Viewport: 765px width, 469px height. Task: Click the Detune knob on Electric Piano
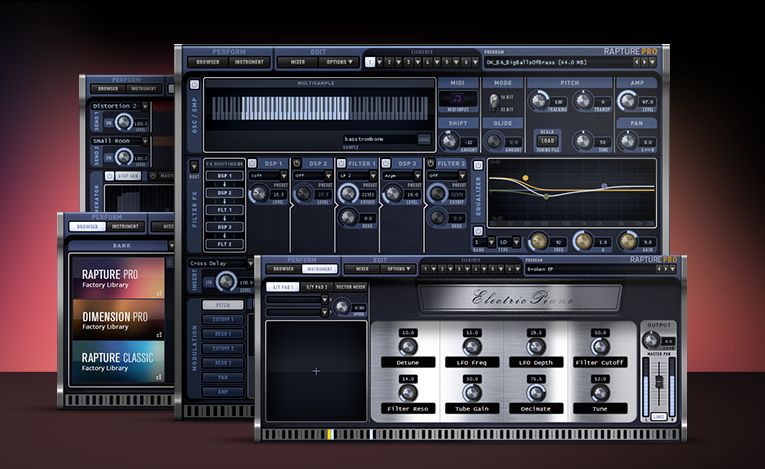[x=408, y=347]
